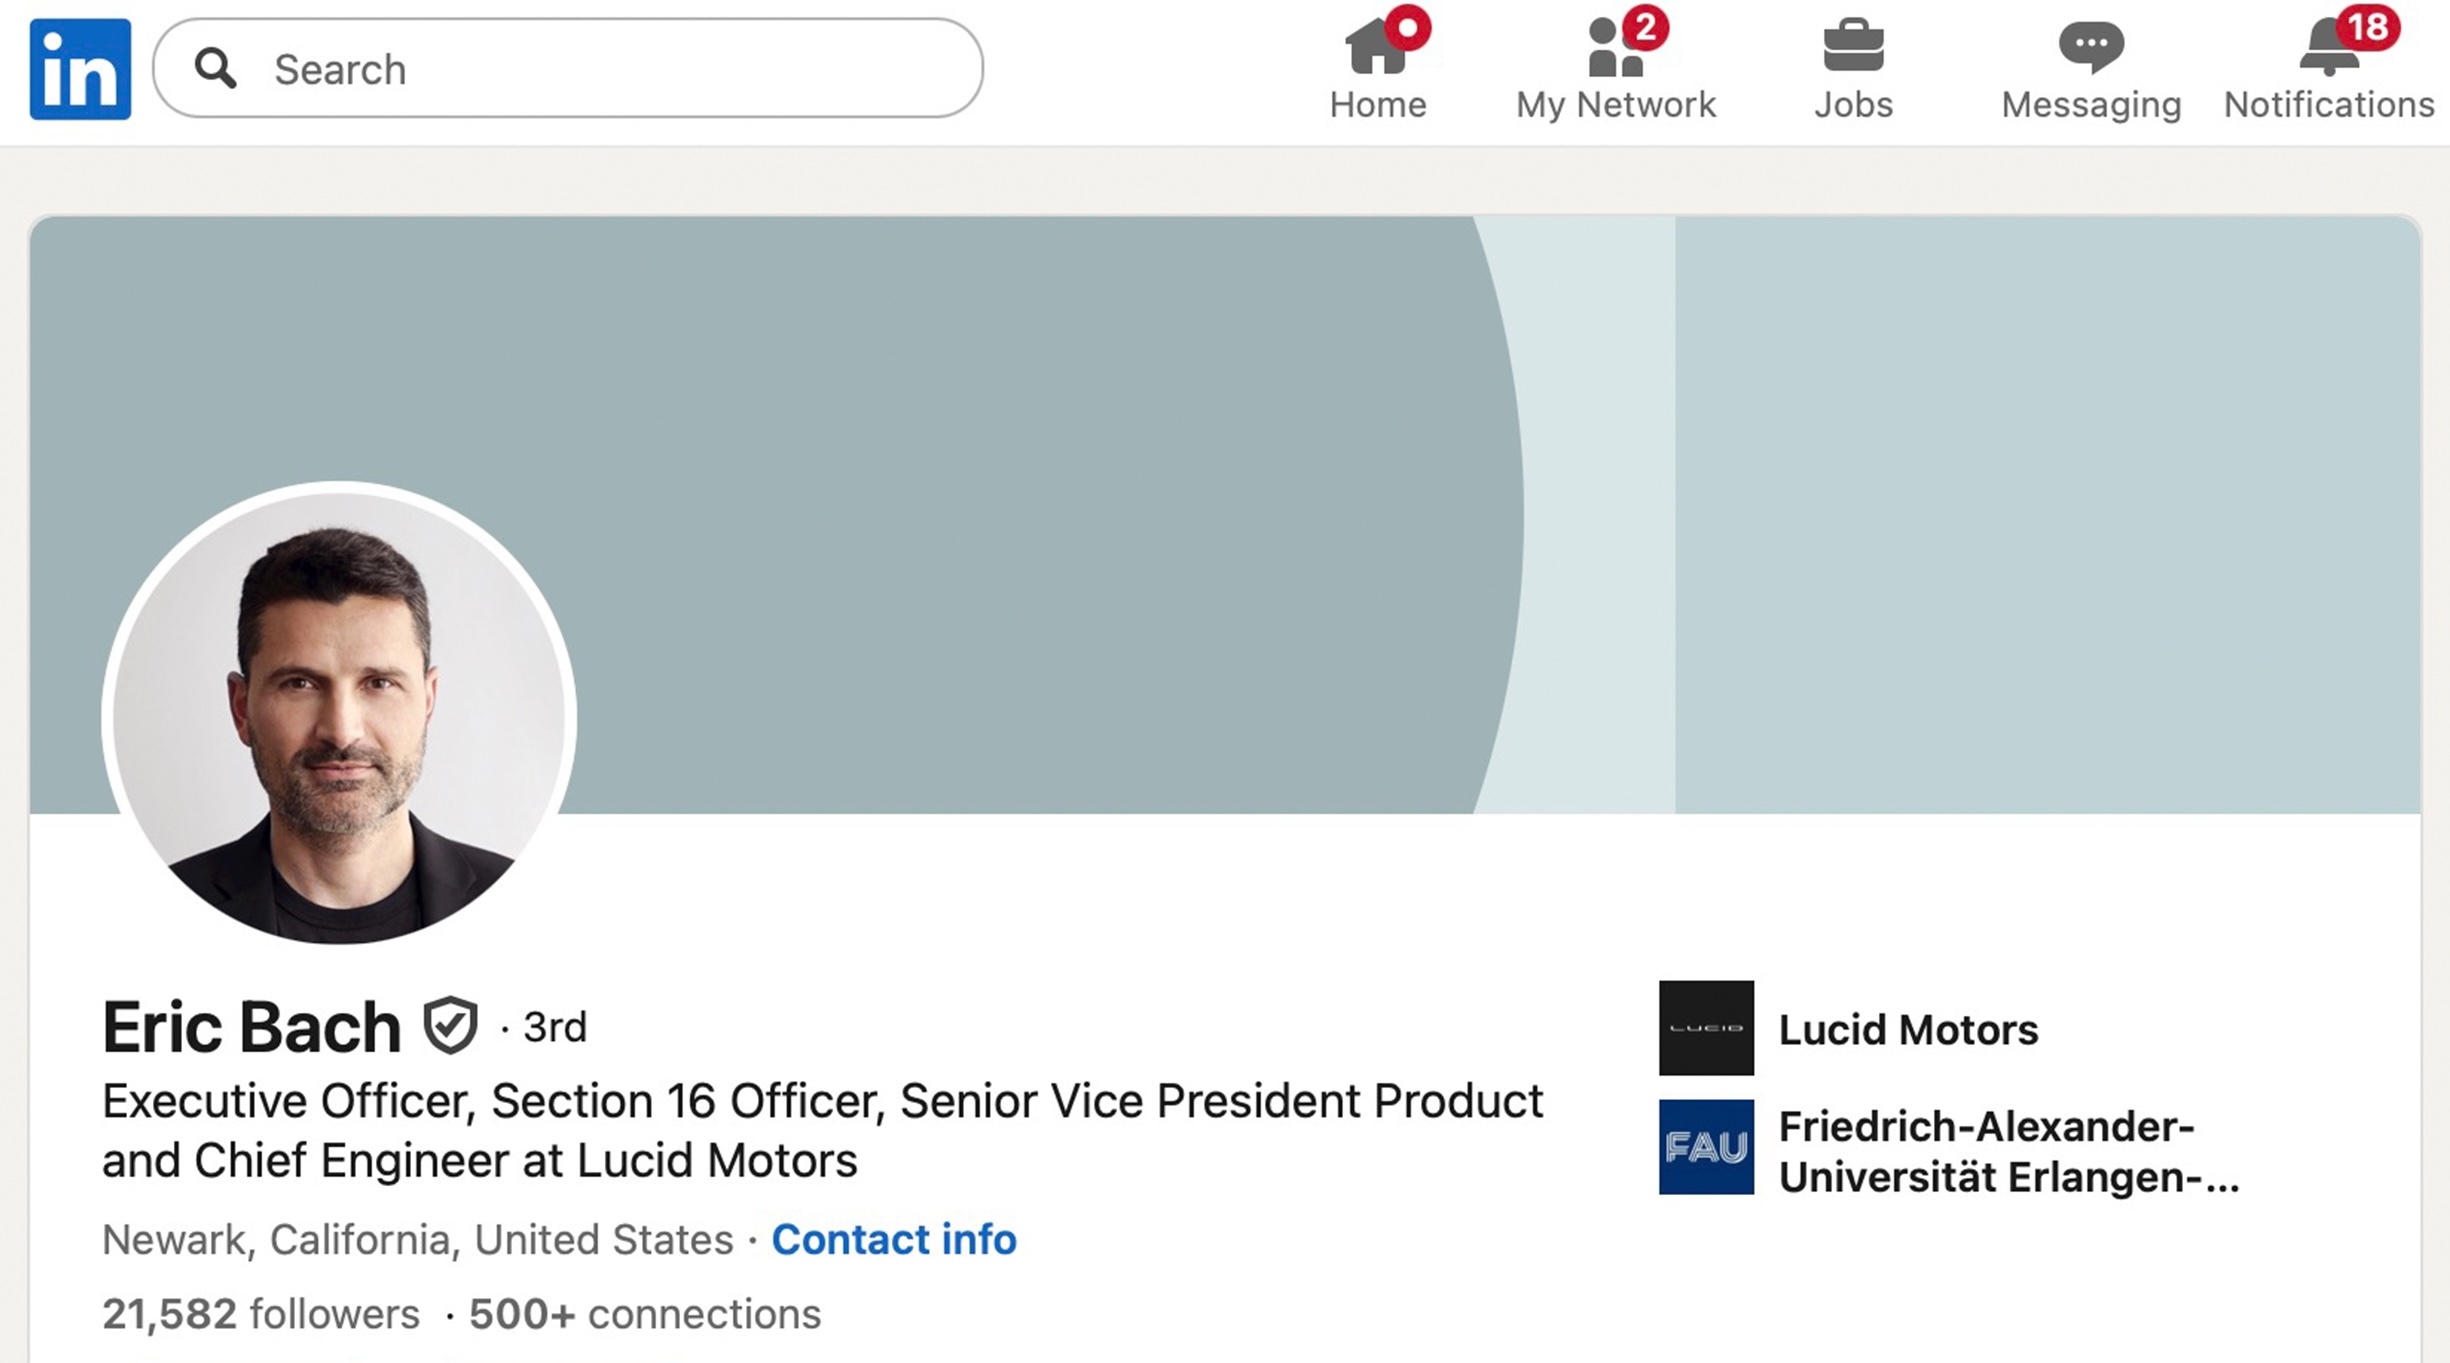Screen dimensions: 2450x1363
Task: View the 500+ connections link
Action: point(645,1314)
